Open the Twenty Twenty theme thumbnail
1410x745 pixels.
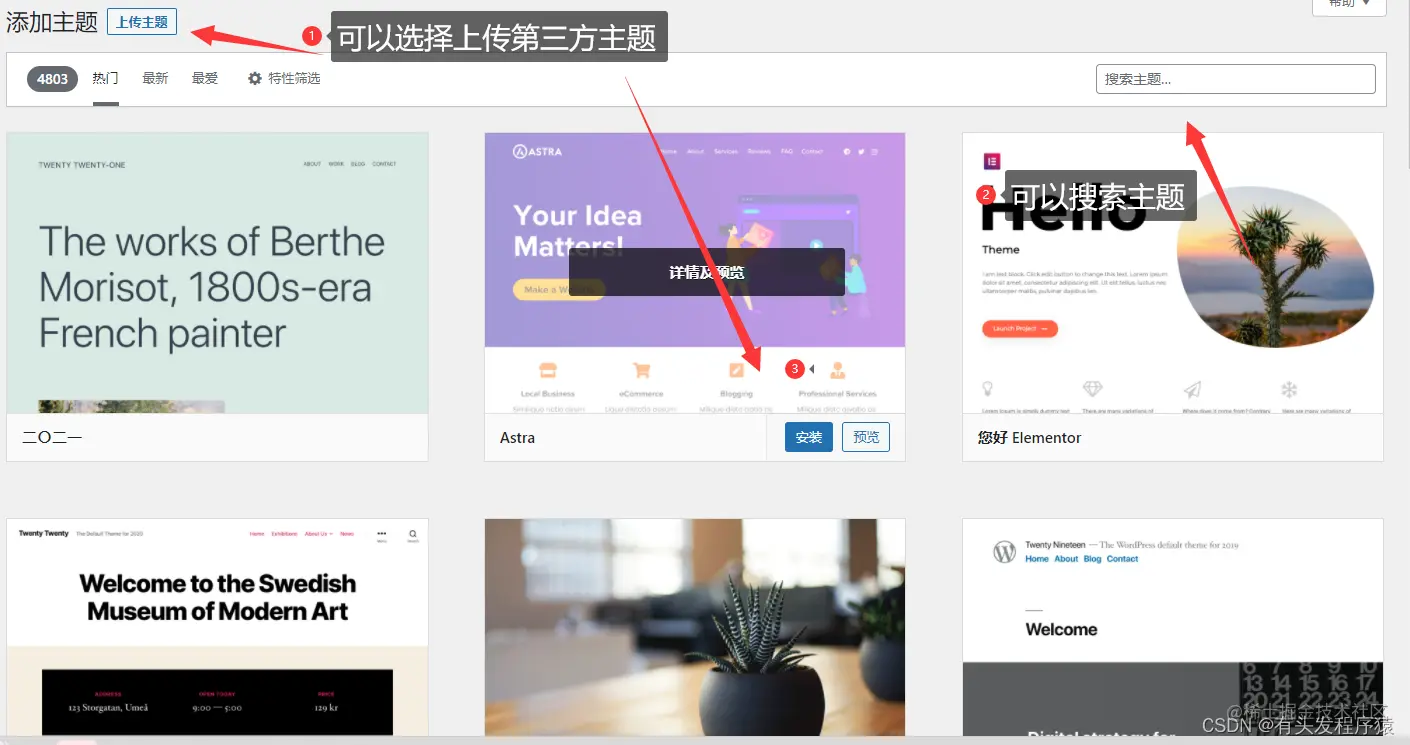tap(217, 628)
